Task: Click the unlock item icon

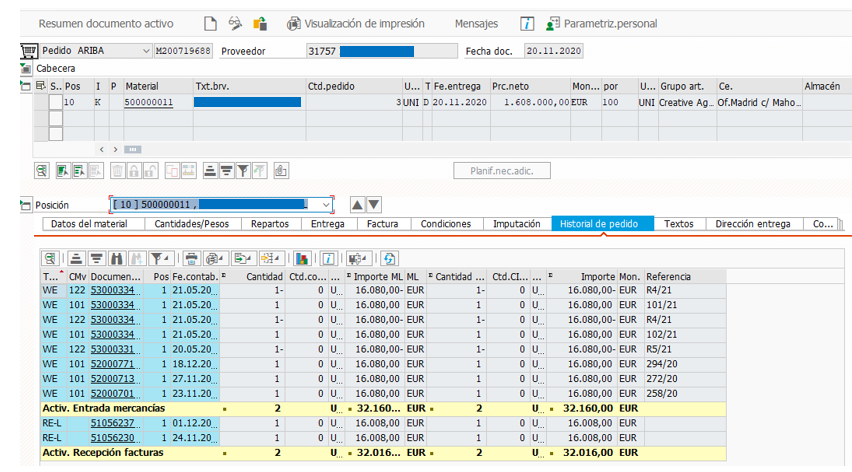Action: 151,171
